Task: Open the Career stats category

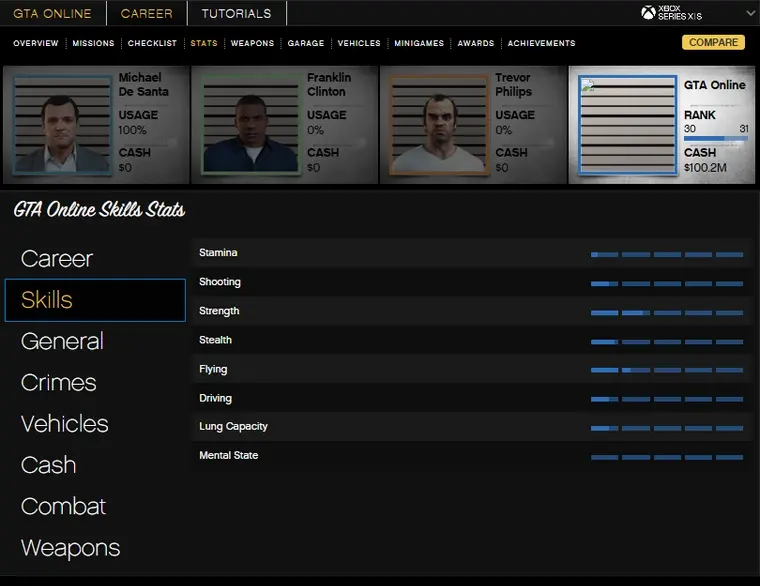Action: 57,259
